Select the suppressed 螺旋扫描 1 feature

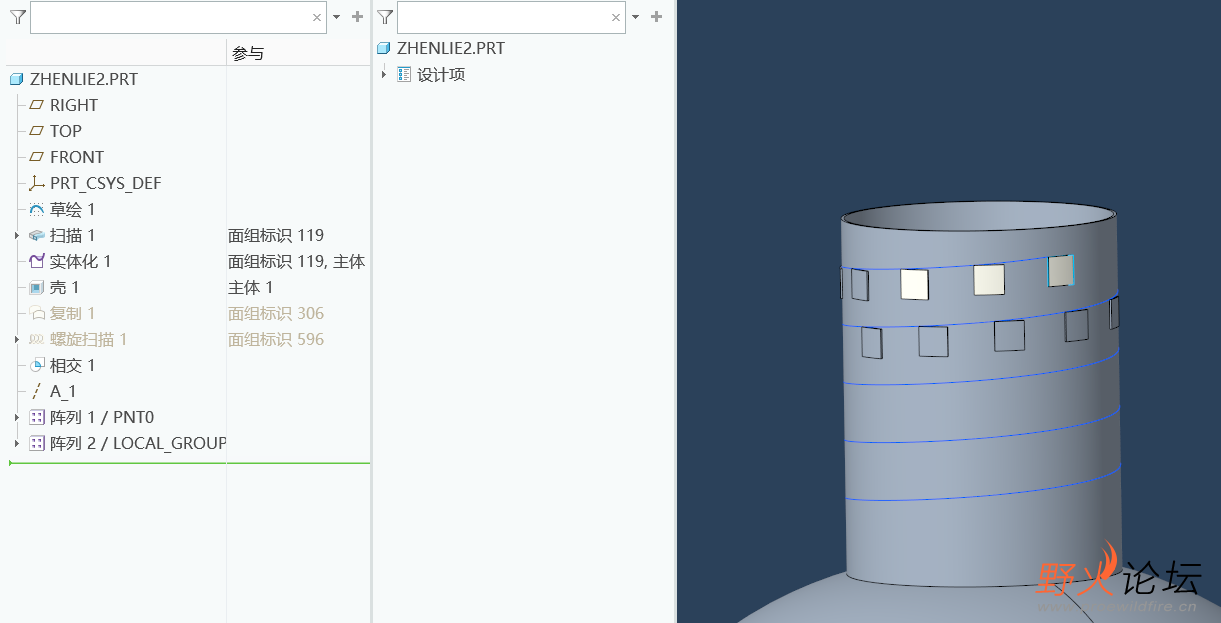[x=88, y=339]
